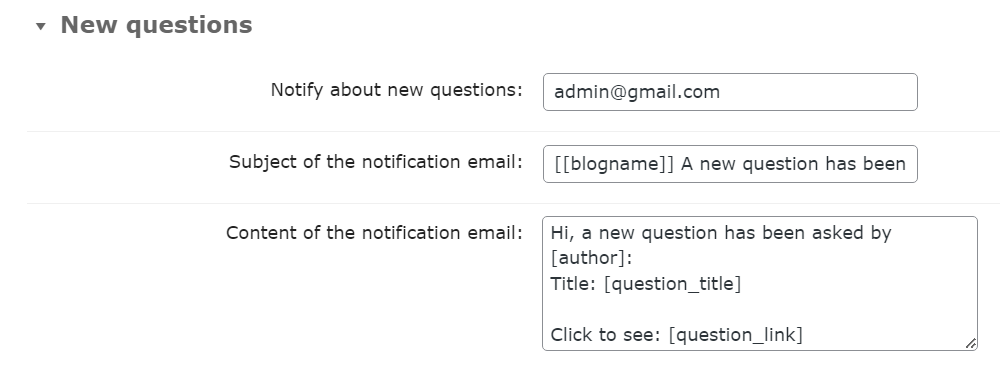Place cursor in admin@gmail.com text

[636, 92]
